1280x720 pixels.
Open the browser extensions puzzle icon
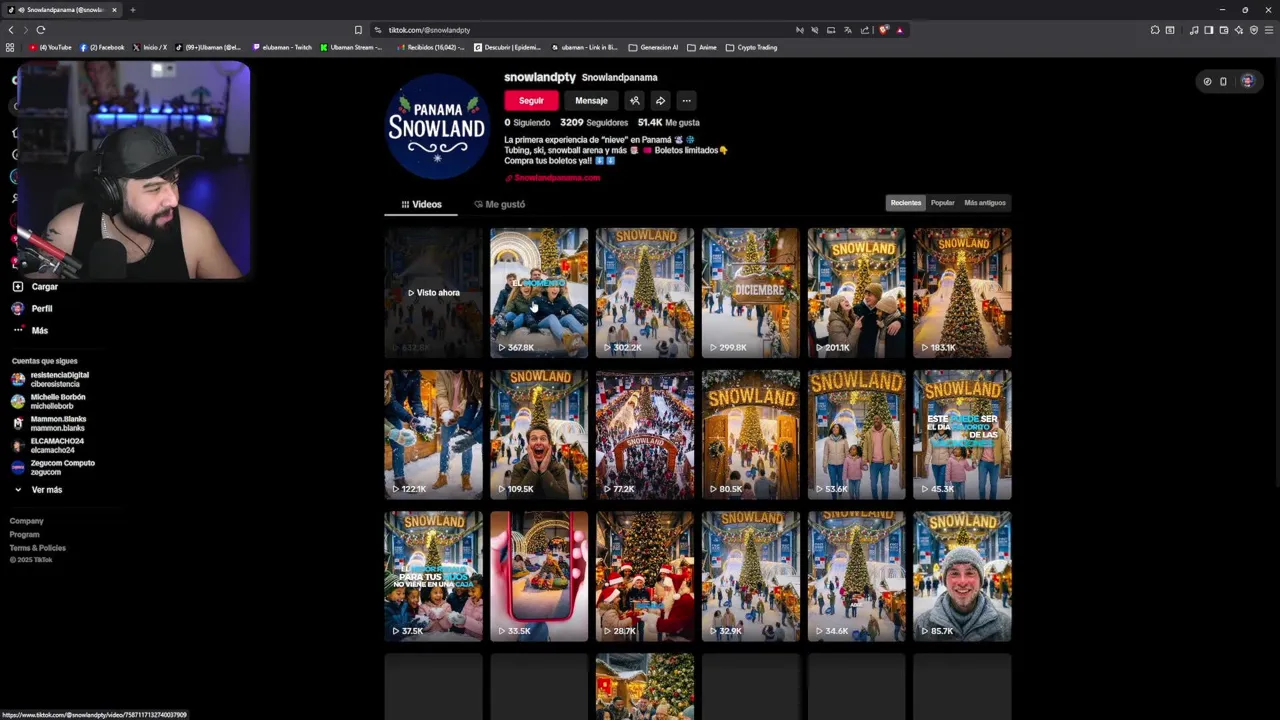tap(1154, 30)
